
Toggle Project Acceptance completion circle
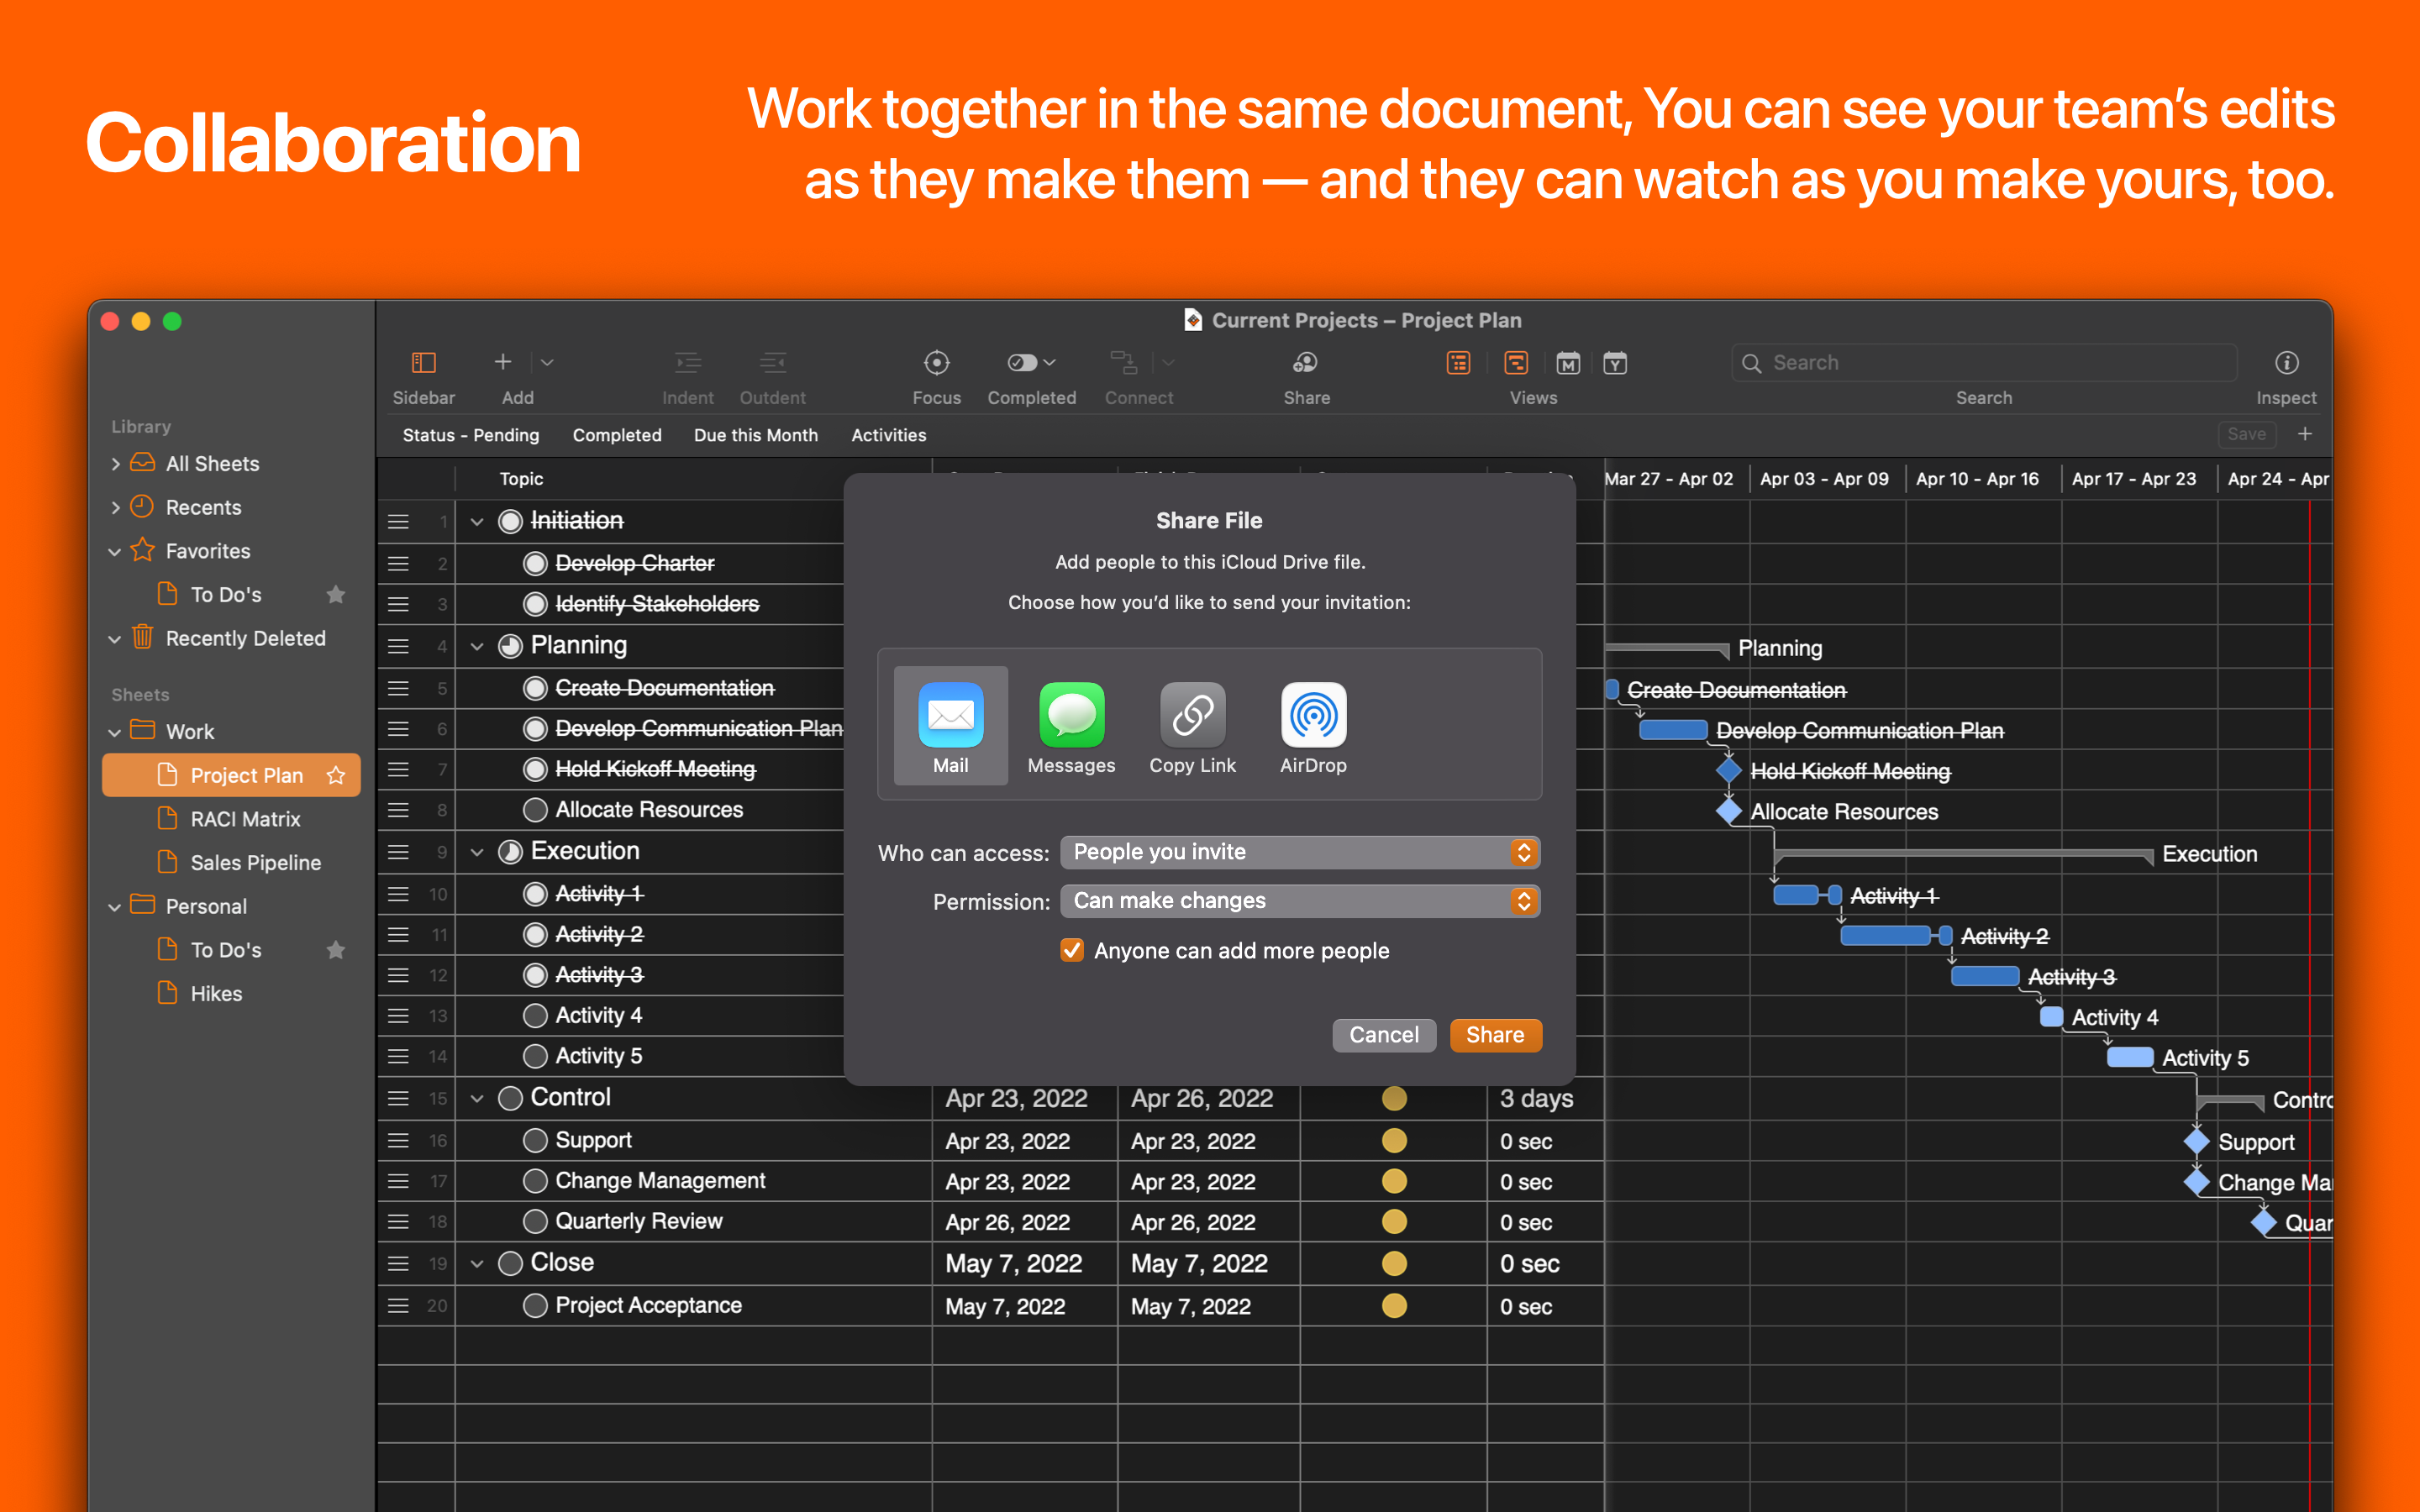tap(535, 1306)
